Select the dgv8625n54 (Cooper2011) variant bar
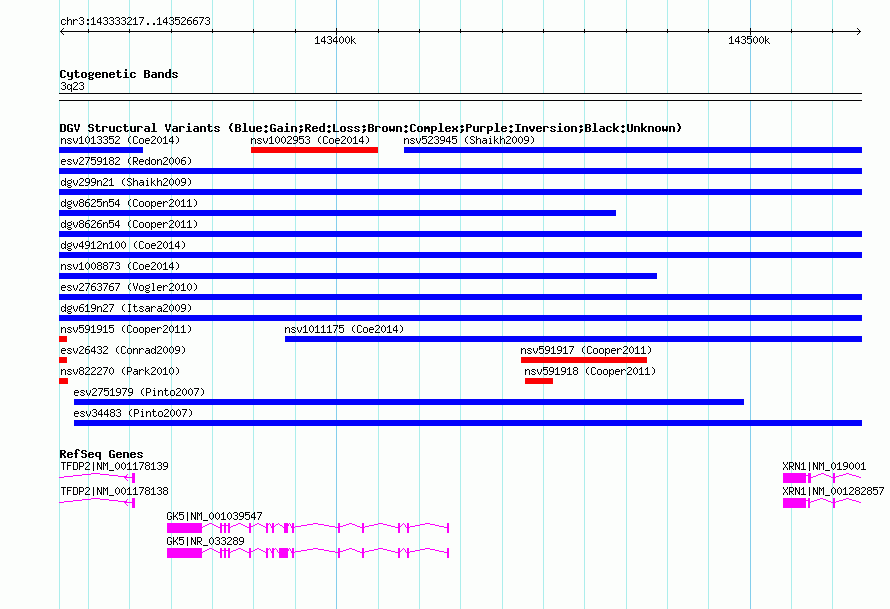Viewport: 890px width, 609px height. [338, 213]
